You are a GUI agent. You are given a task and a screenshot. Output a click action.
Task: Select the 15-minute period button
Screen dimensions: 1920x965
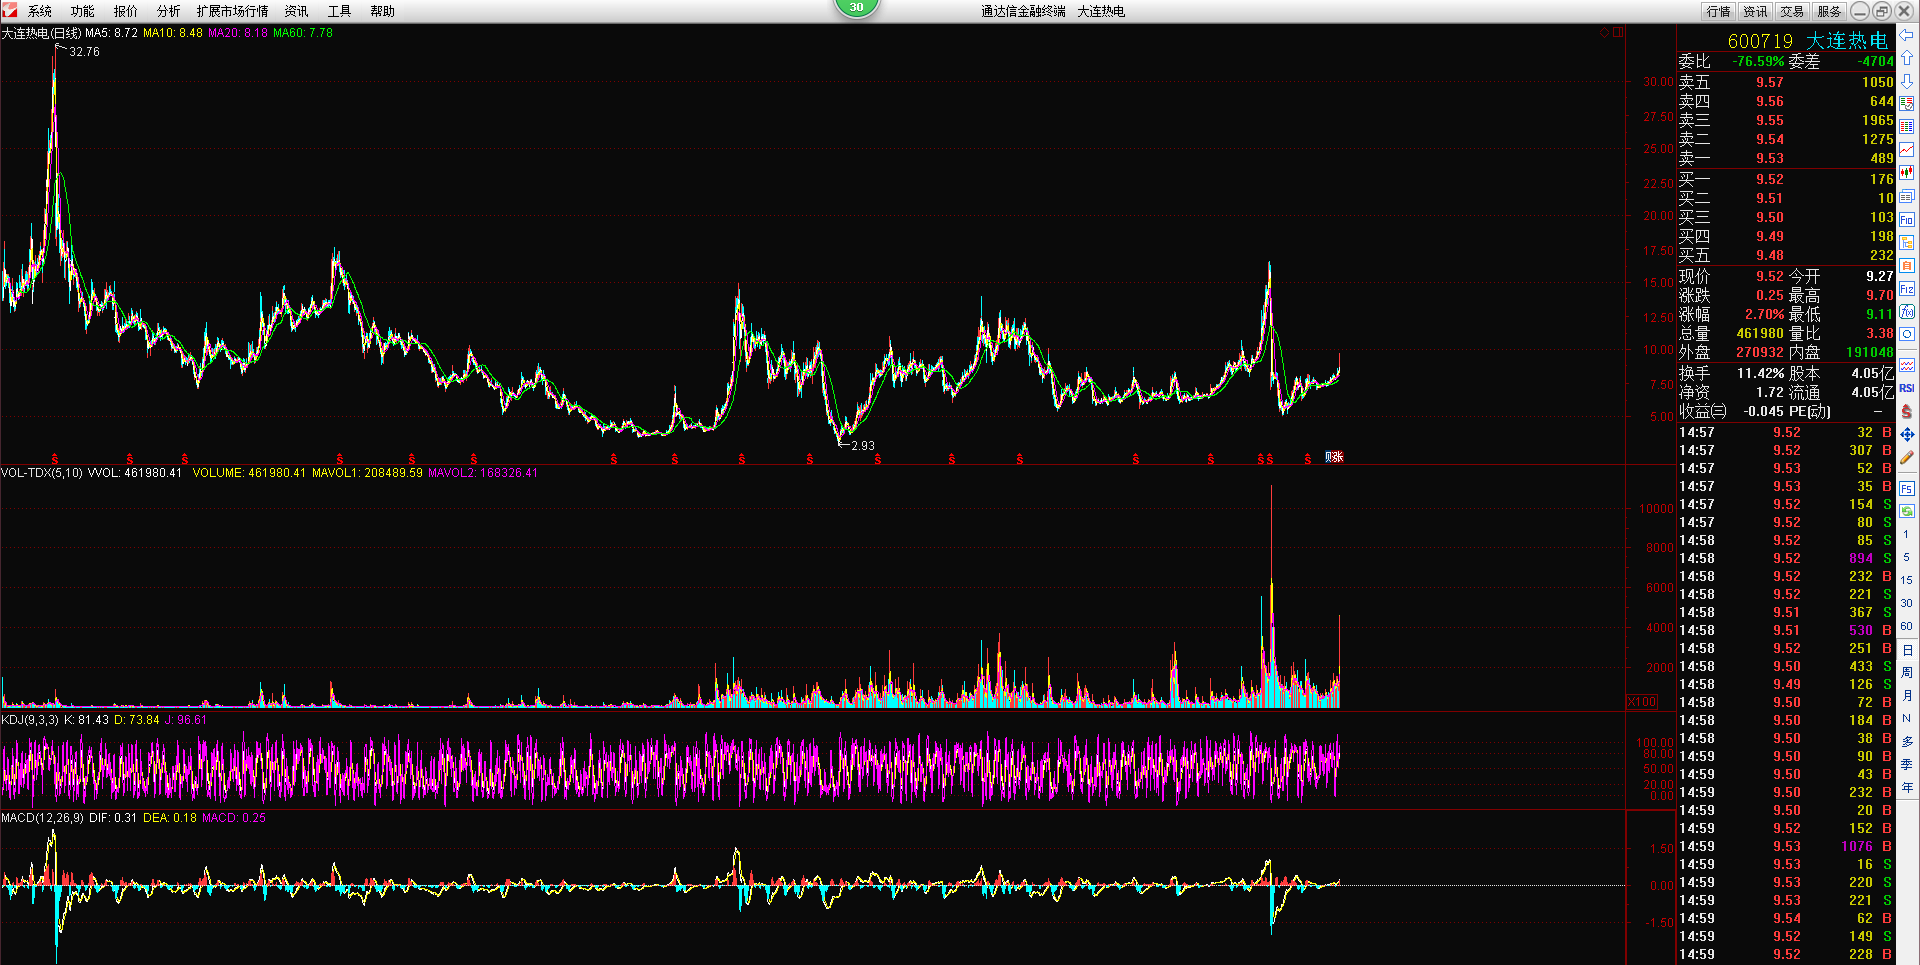[x=1907, y=580]
